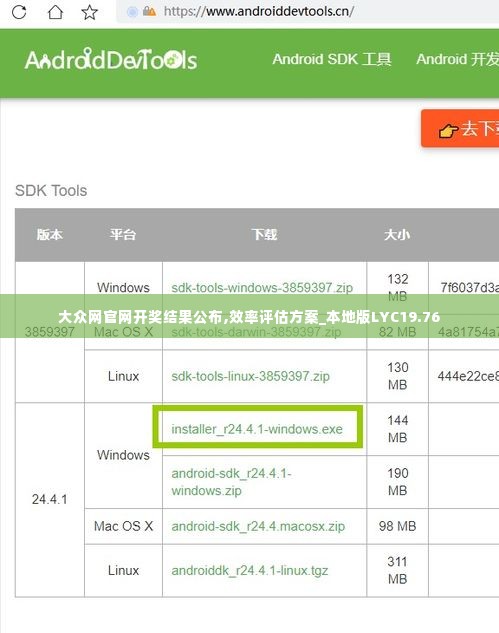
Task: Click the orange 去下载 button
Action: (x=460, y=128)
